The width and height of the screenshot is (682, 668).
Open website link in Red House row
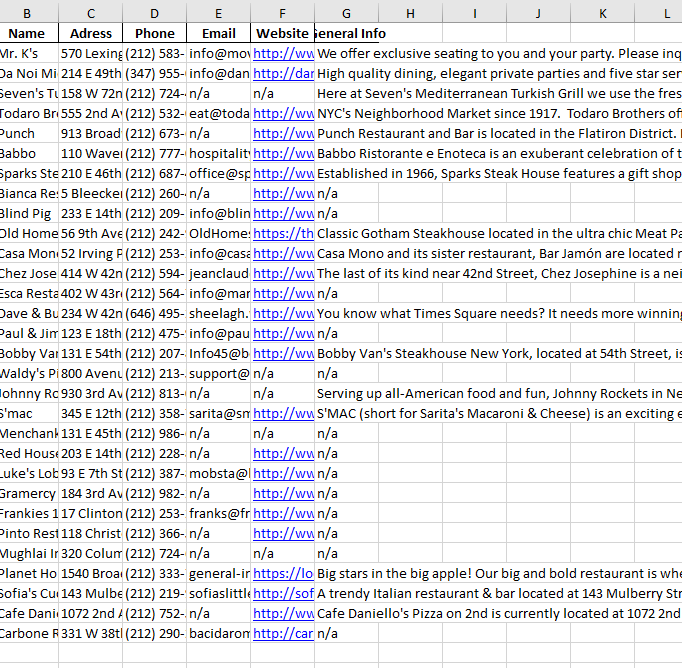click(x=283, y=454)
